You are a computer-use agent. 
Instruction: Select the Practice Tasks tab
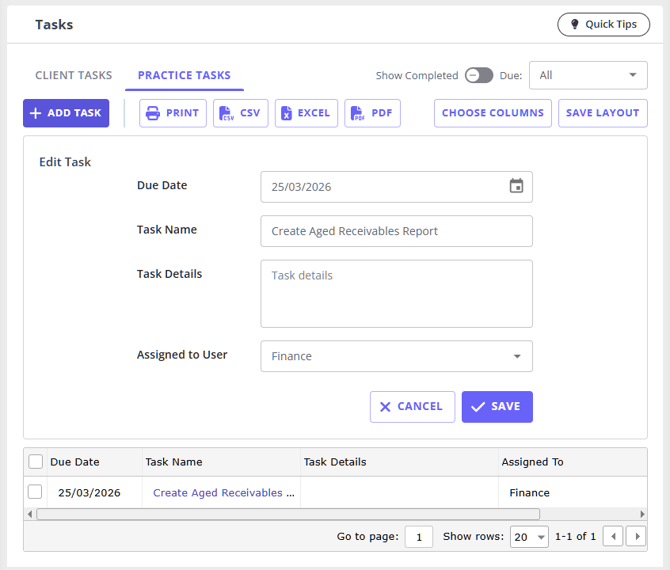(184, 75)
